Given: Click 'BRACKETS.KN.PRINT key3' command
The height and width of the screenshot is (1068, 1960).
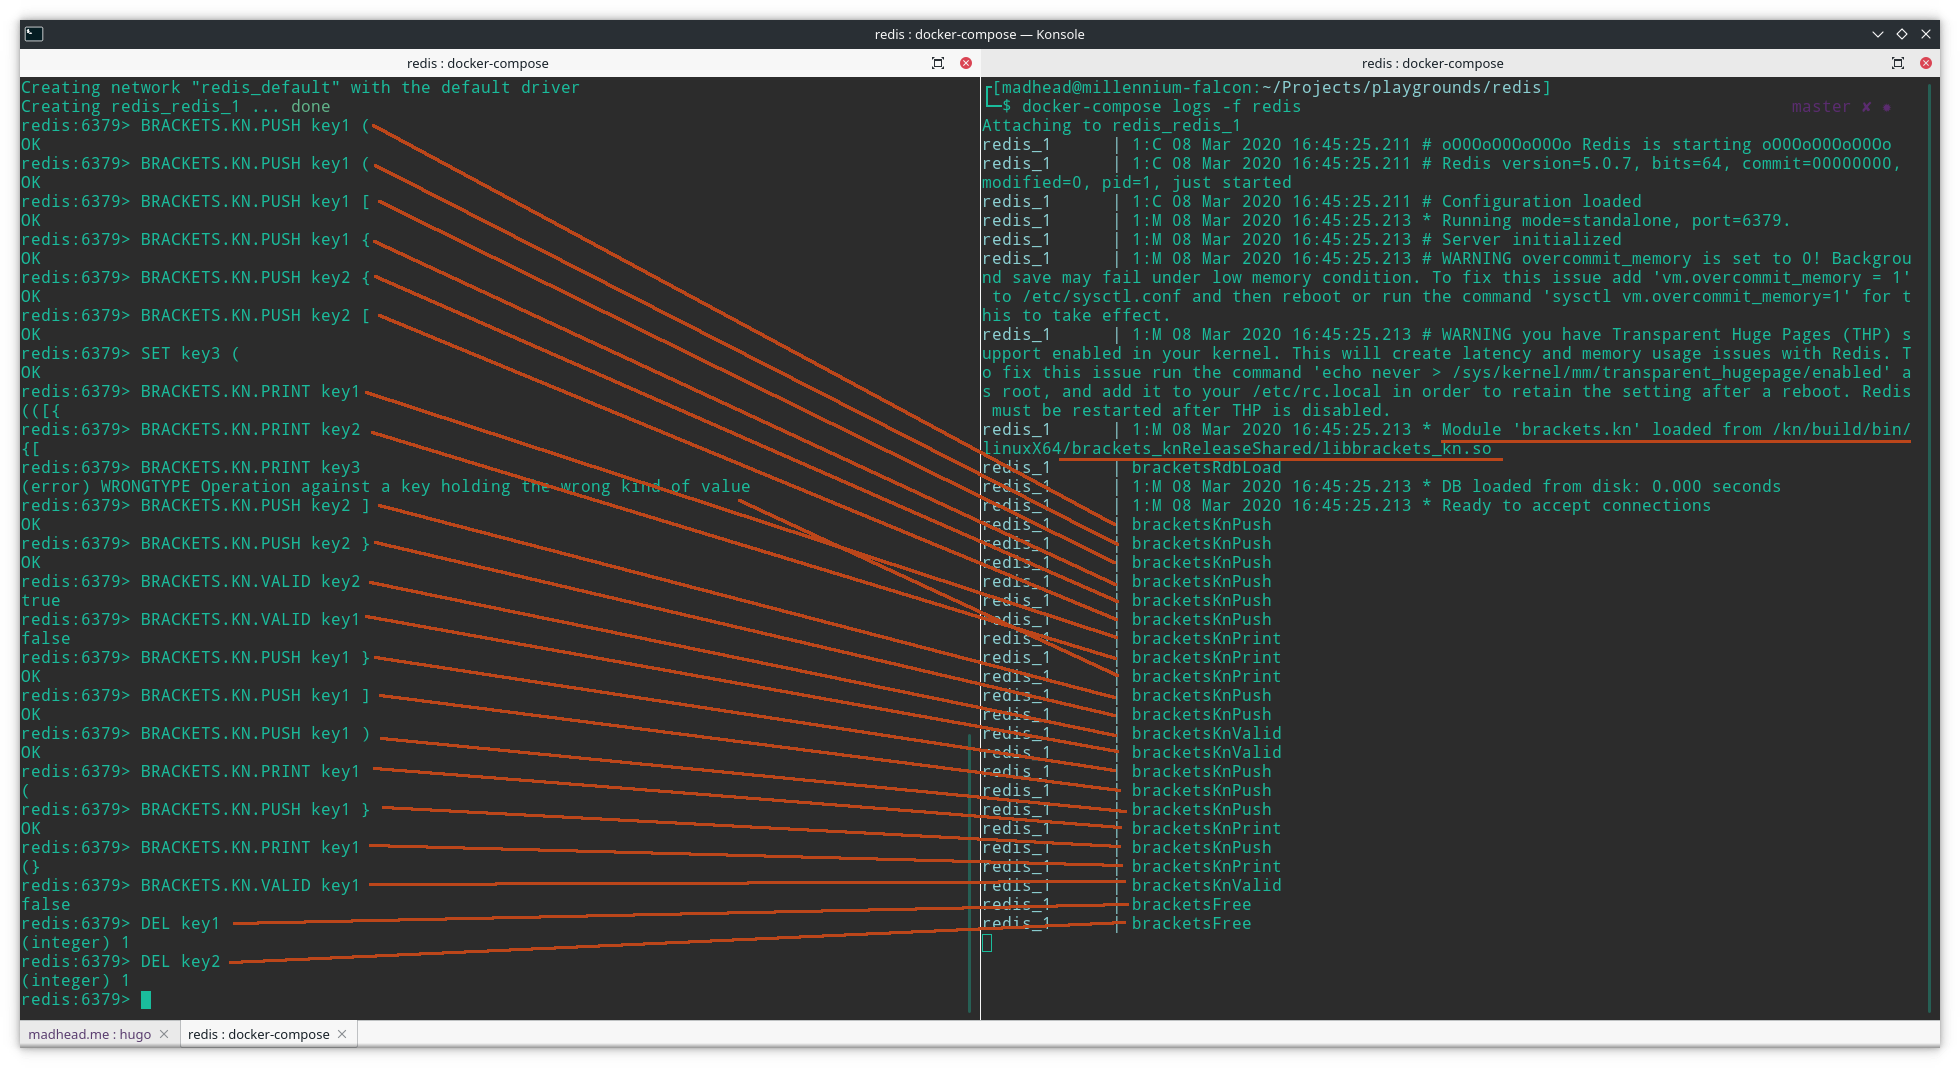Looking at the screenshot, I should [250, 467].
